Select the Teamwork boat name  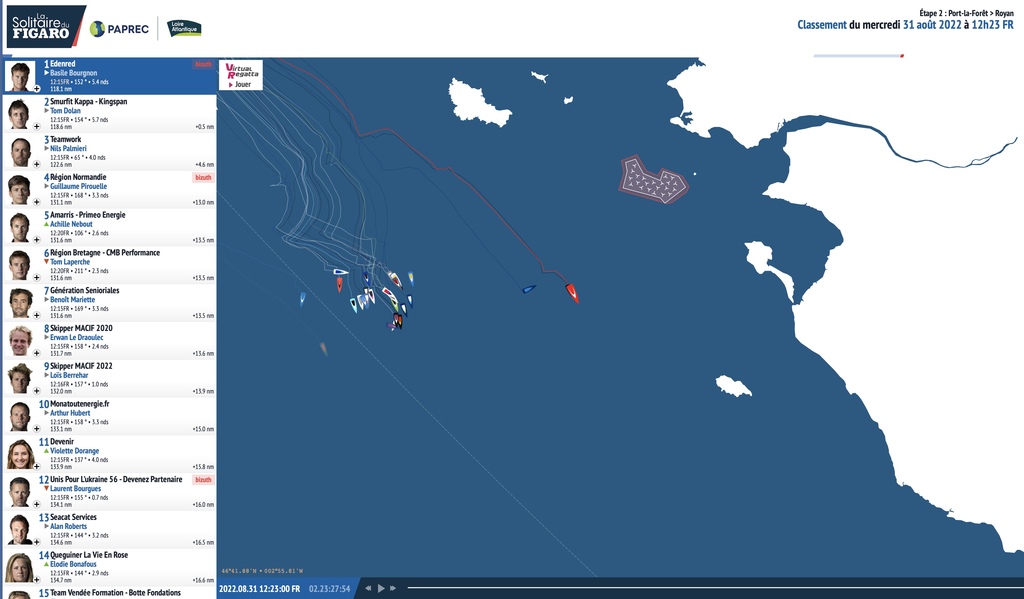tap(66, 139)
